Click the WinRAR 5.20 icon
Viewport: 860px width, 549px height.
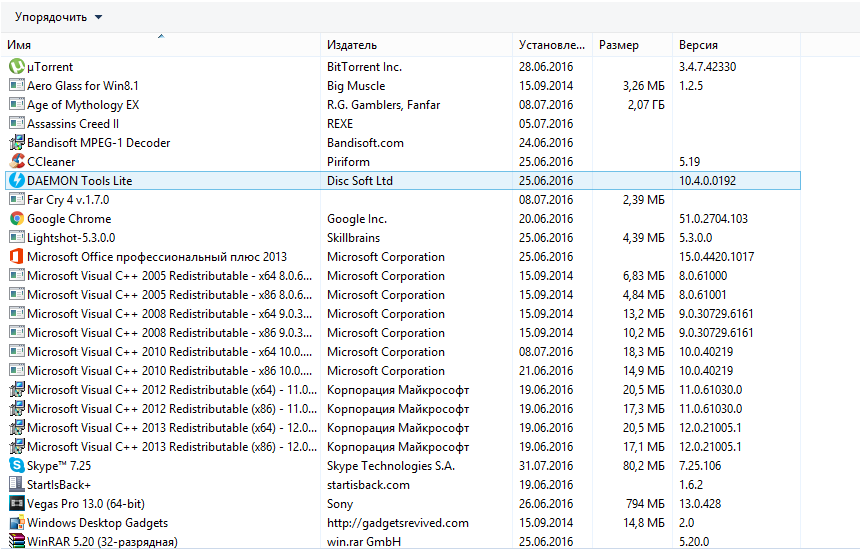[16, 542]
